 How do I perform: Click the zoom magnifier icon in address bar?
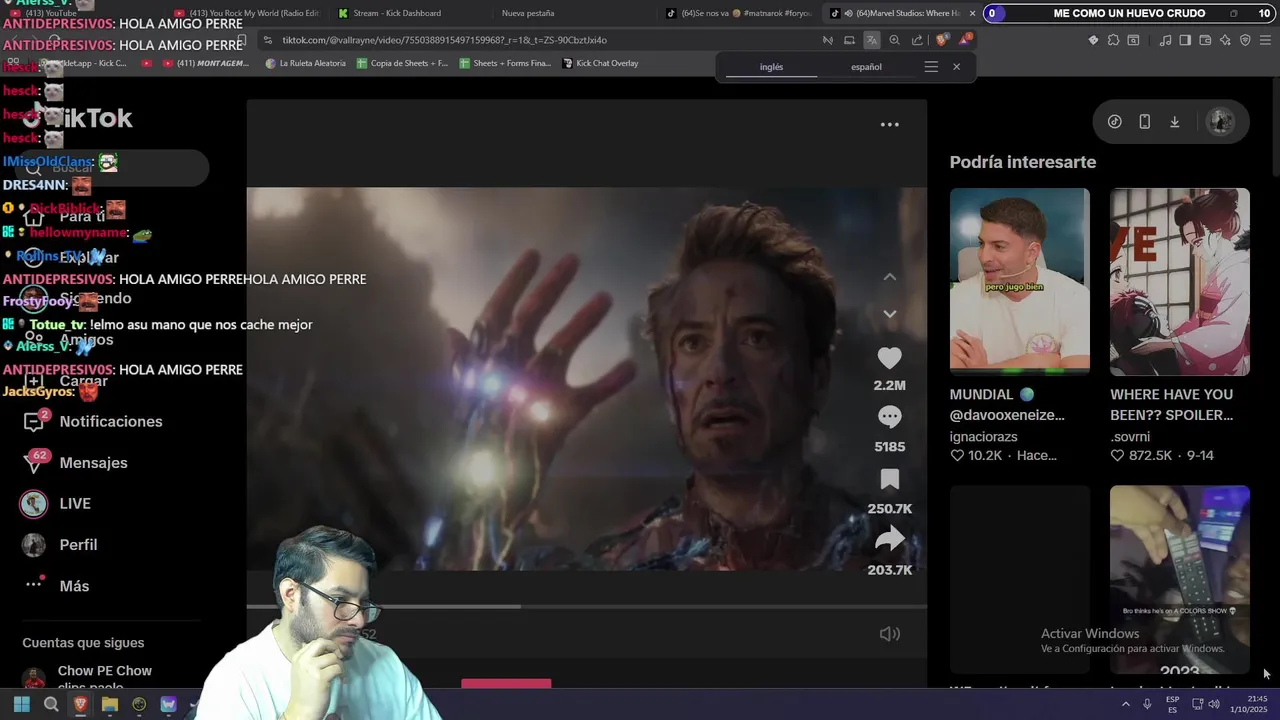894,40
